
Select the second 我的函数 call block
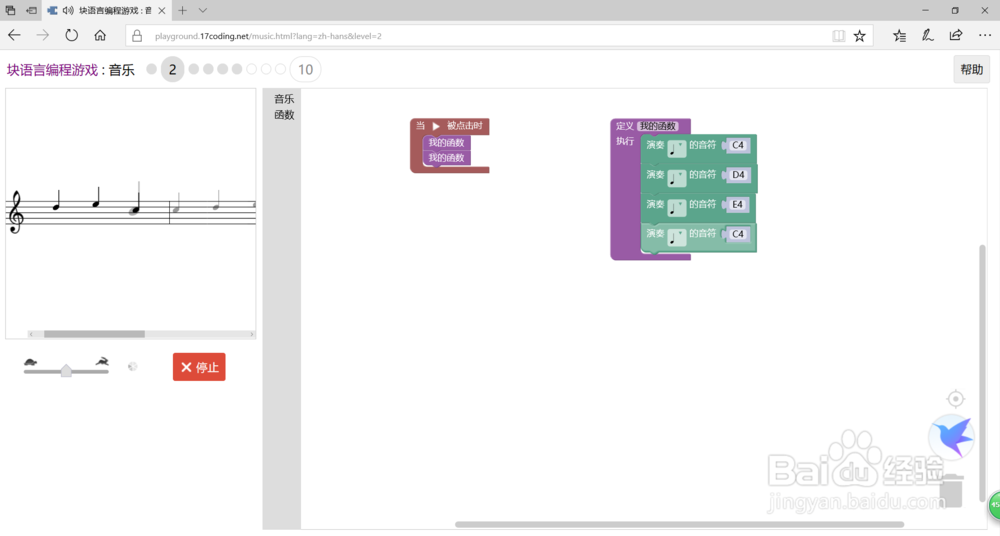446,158
